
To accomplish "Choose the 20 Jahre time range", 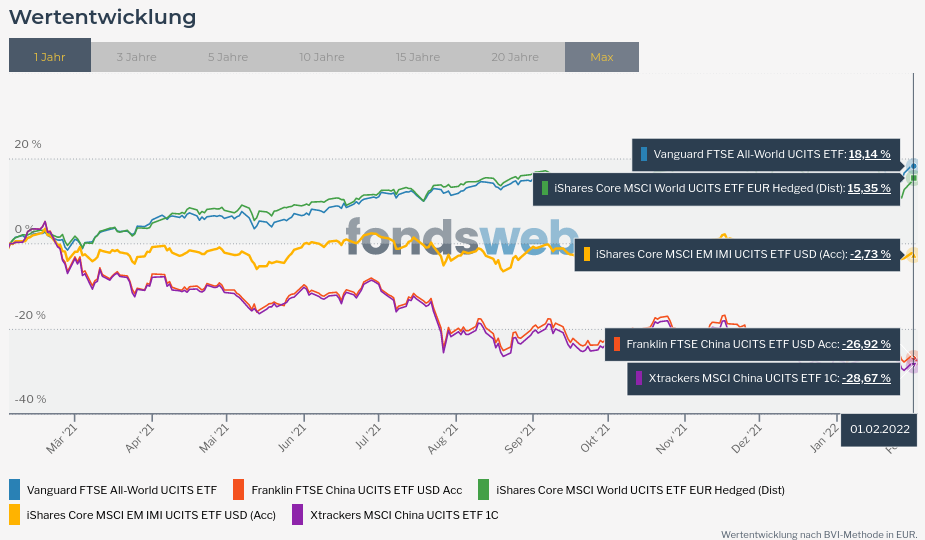I will [514, 57].
